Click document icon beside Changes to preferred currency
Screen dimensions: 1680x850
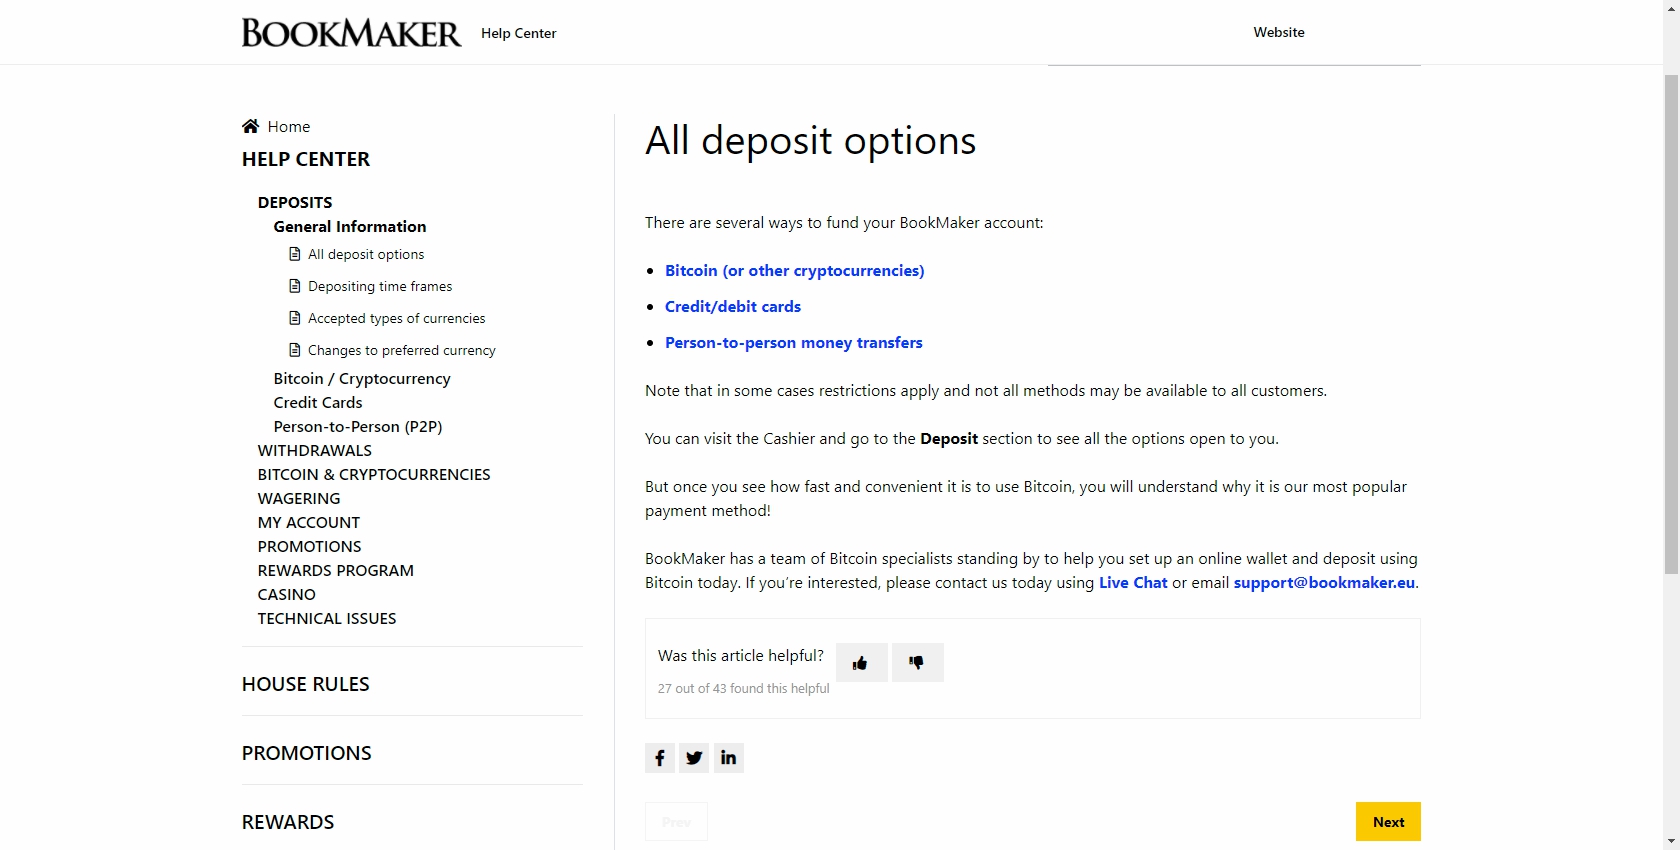coord(295,350)
